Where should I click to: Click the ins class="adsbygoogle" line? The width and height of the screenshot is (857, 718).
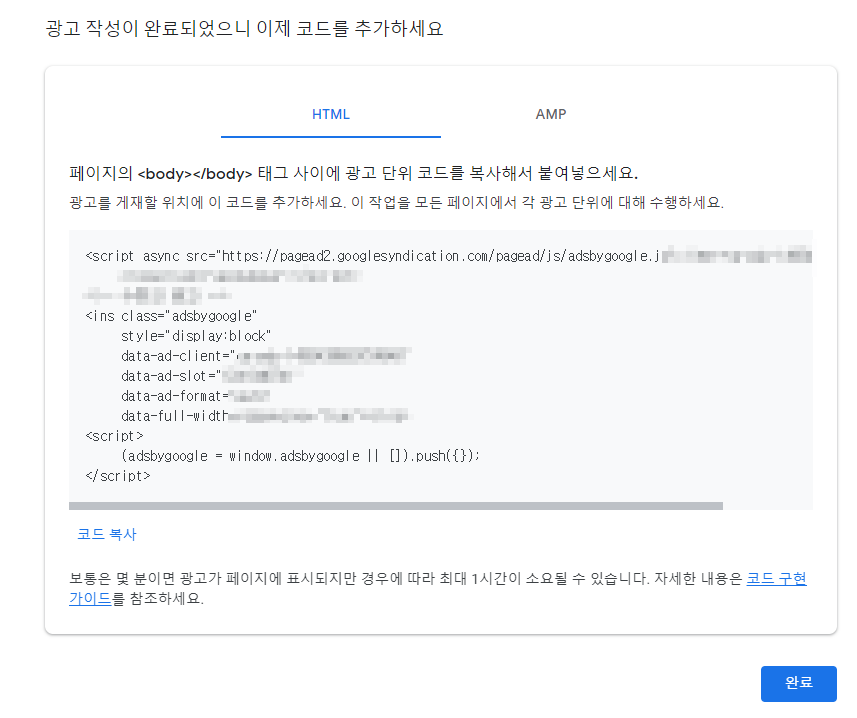[171, 316]
